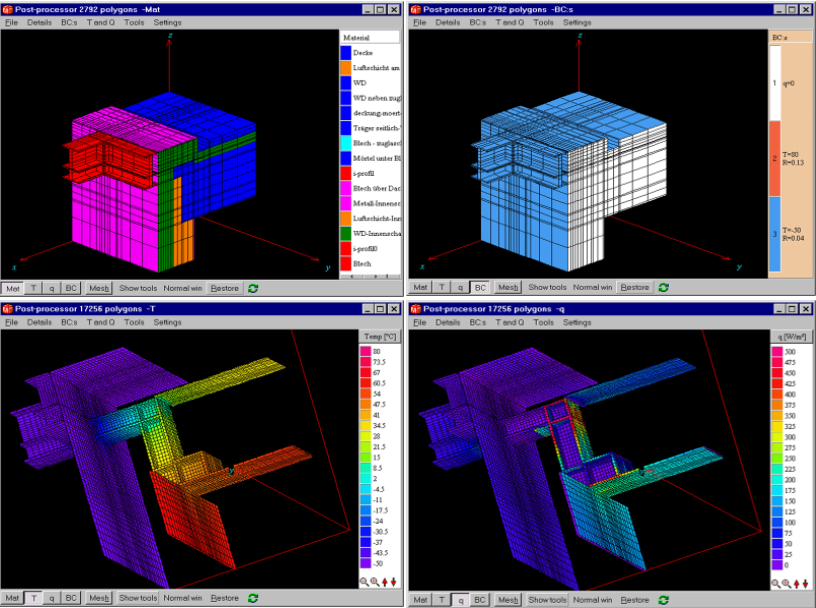Click red down arrow under q legend
Screen dimensions: 816x608
pos(805,584)
